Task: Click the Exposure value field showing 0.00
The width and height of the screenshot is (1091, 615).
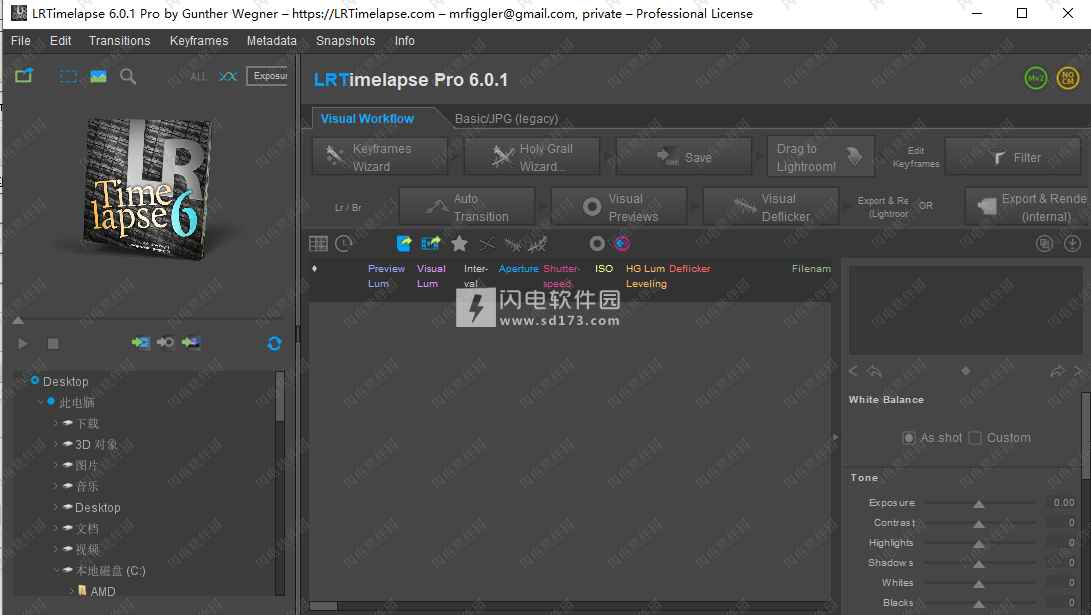Action: point(1062,502)
